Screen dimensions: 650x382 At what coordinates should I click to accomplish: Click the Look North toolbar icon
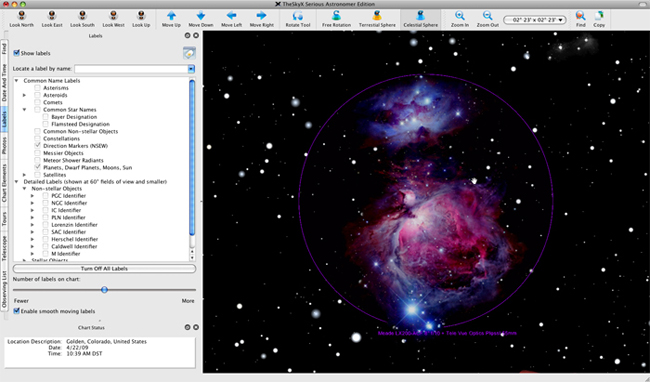click(22, 16)
